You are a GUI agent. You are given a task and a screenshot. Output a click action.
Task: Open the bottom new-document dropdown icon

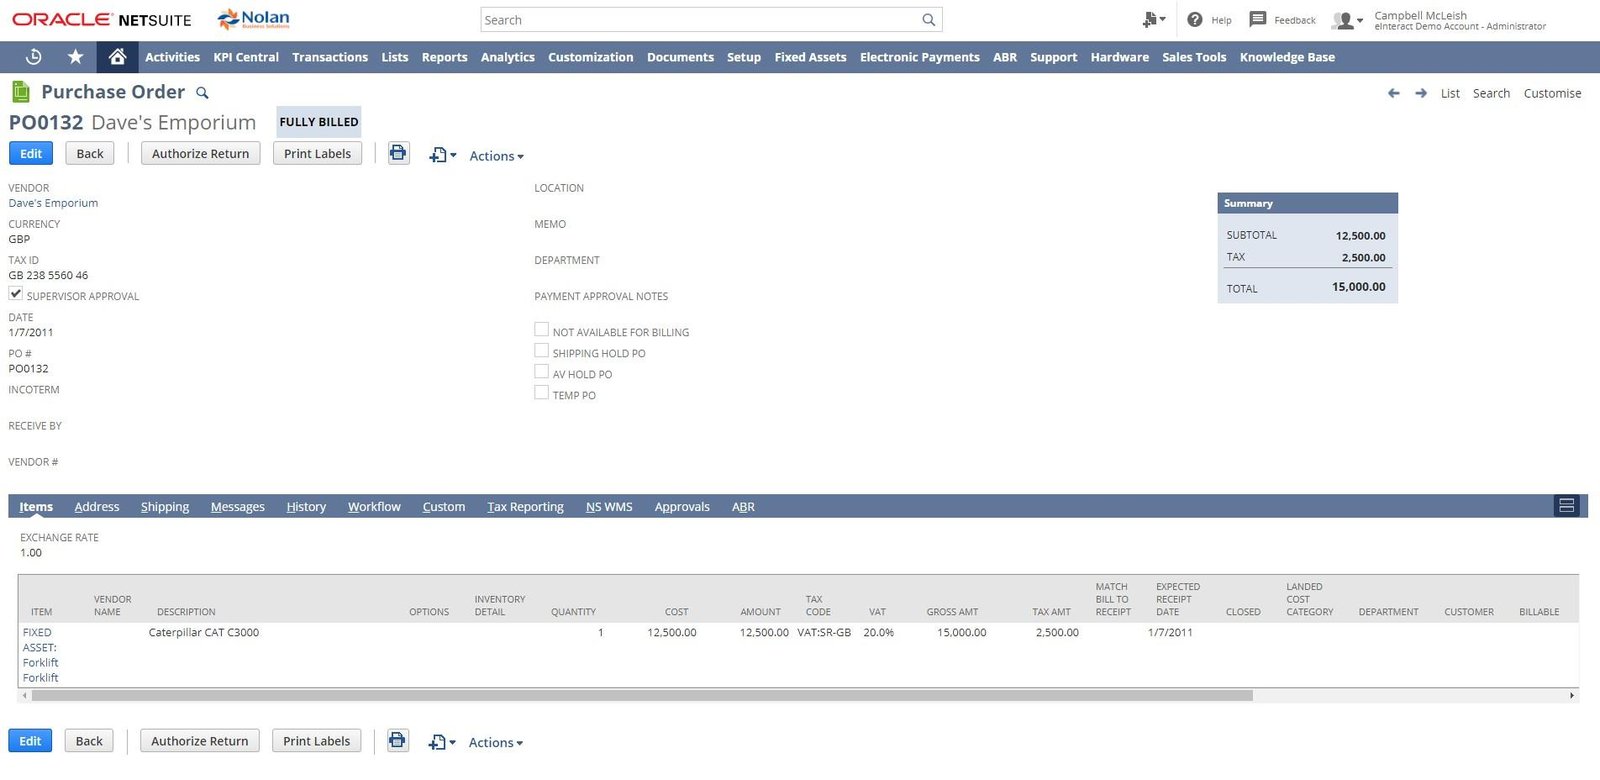point(442,742)
